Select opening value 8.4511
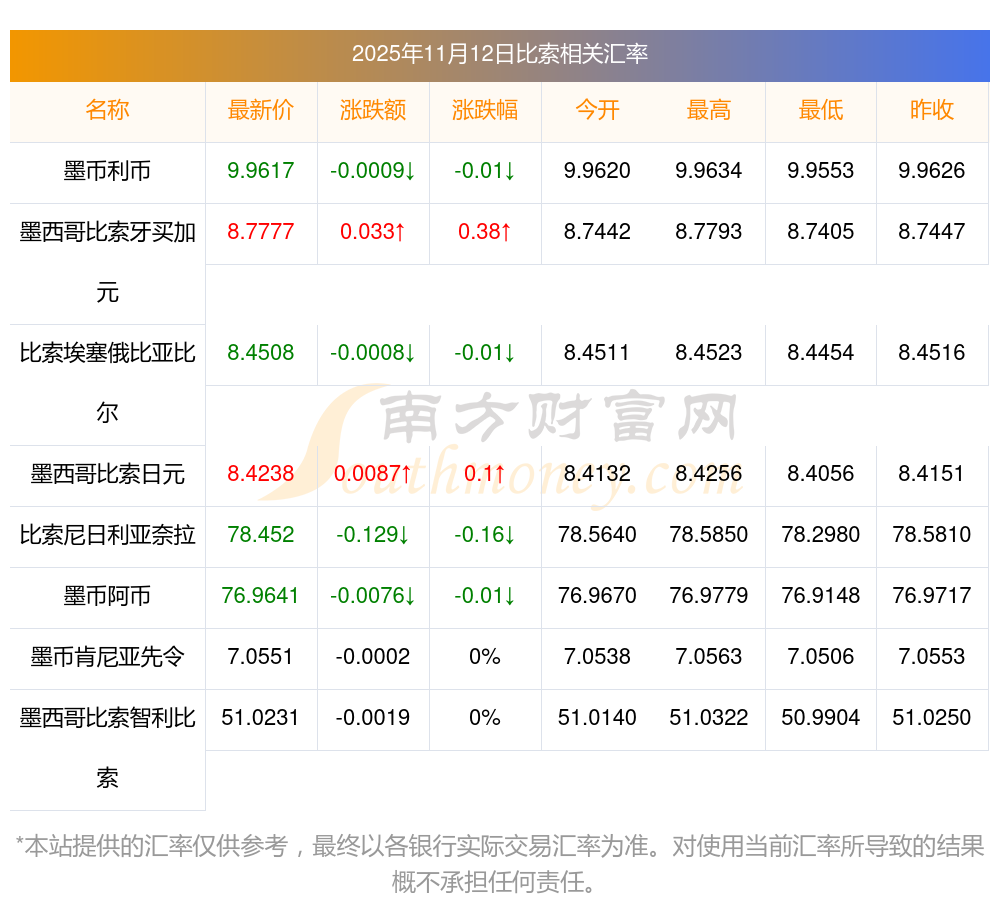This screenshot has width=1000, height=913. click(596, 353)
